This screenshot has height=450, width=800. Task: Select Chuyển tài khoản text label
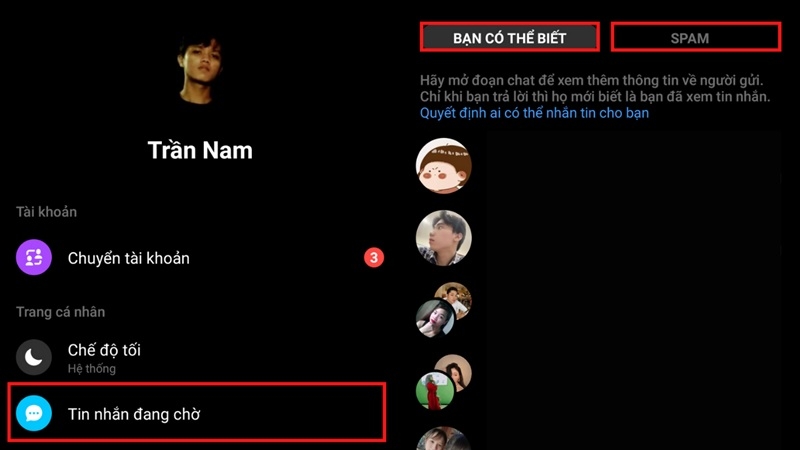point(129,258)
